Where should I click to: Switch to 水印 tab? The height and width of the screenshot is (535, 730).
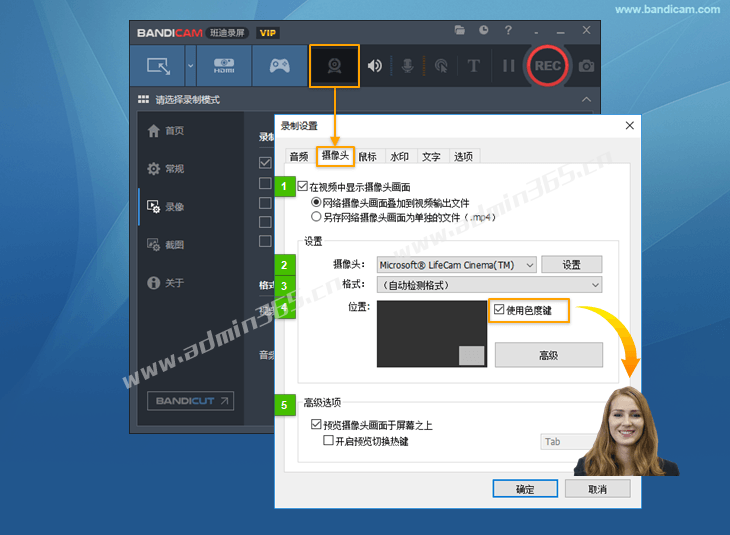click(399, 156)
